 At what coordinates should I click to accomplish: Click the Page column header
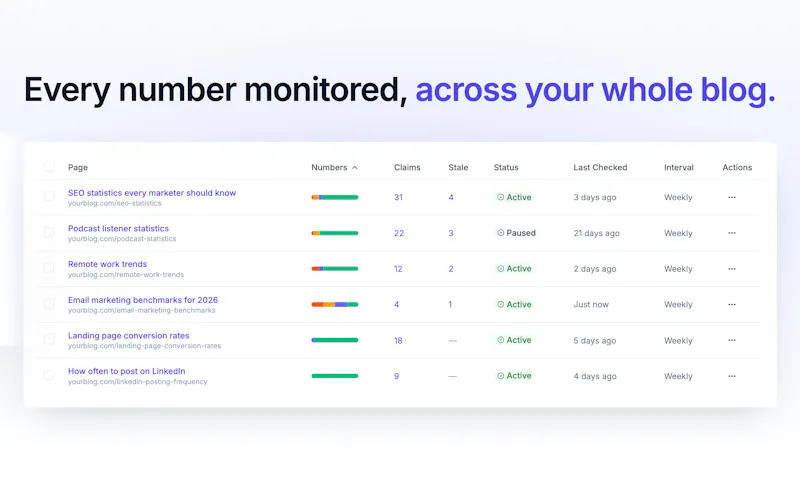pyautogui.click(x=78, y=167)
